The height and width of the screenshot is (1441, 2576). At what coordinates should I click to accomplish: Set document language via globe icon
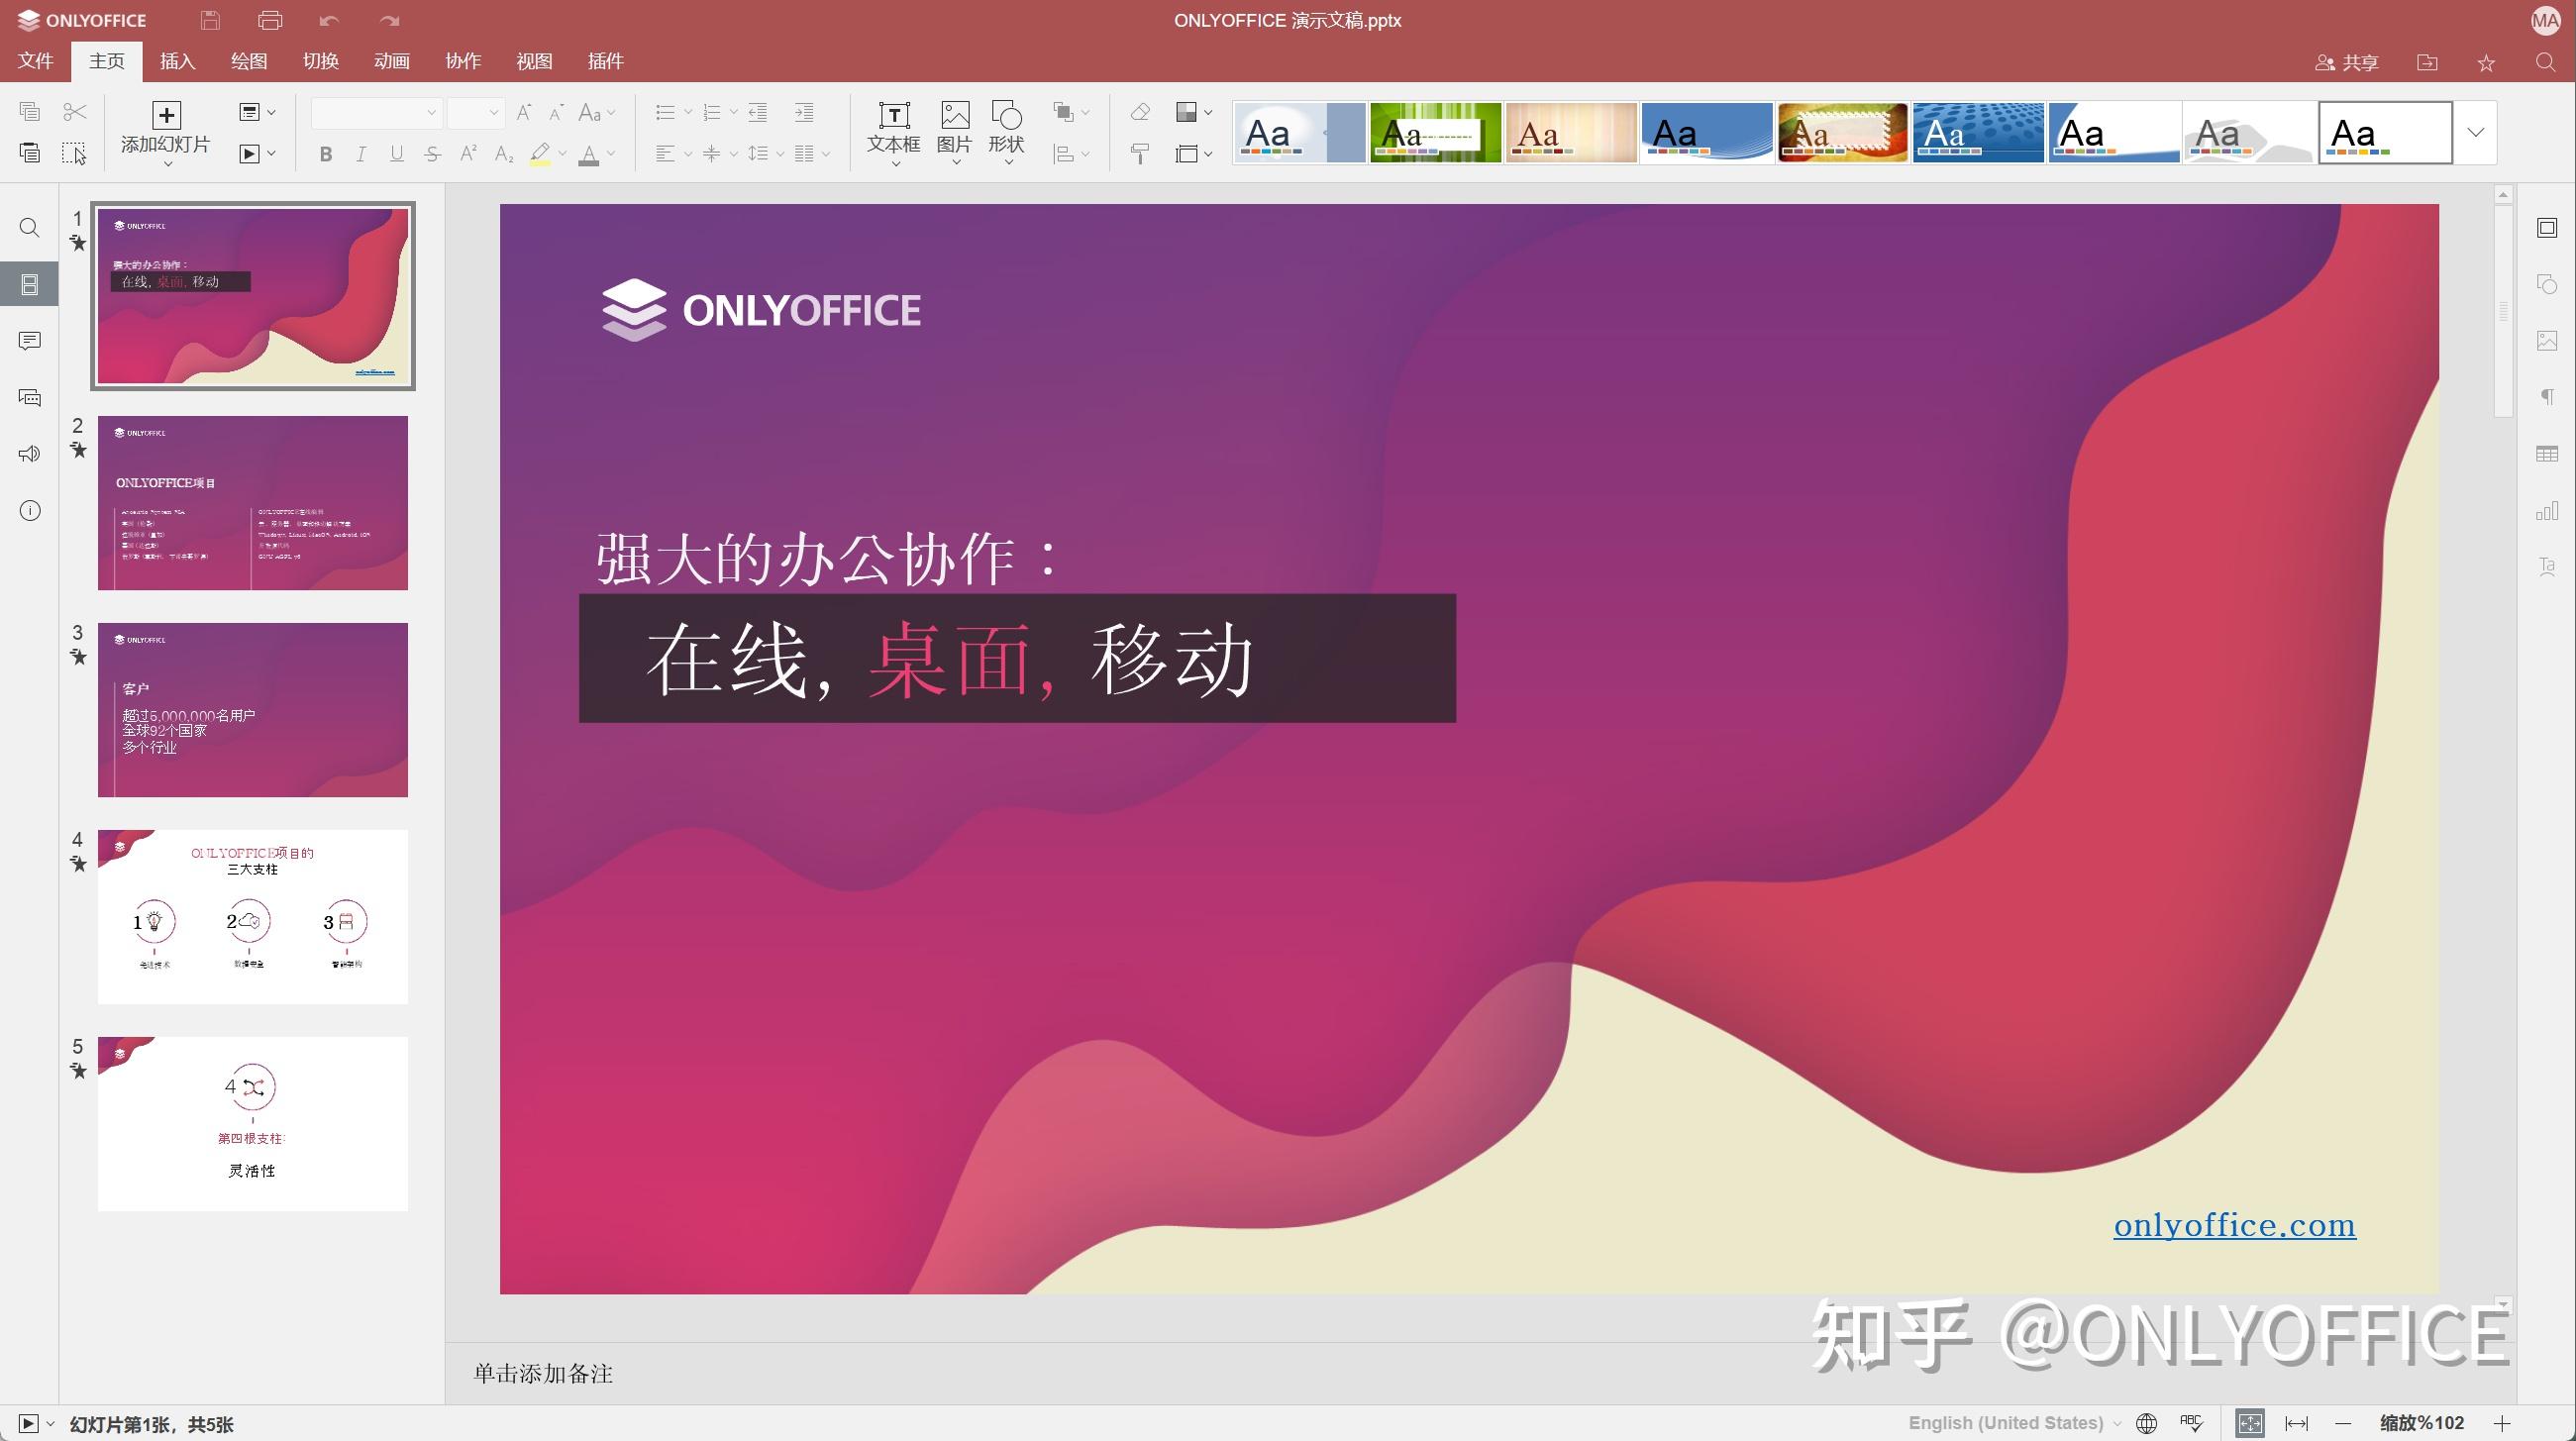click(2146, 1423)
